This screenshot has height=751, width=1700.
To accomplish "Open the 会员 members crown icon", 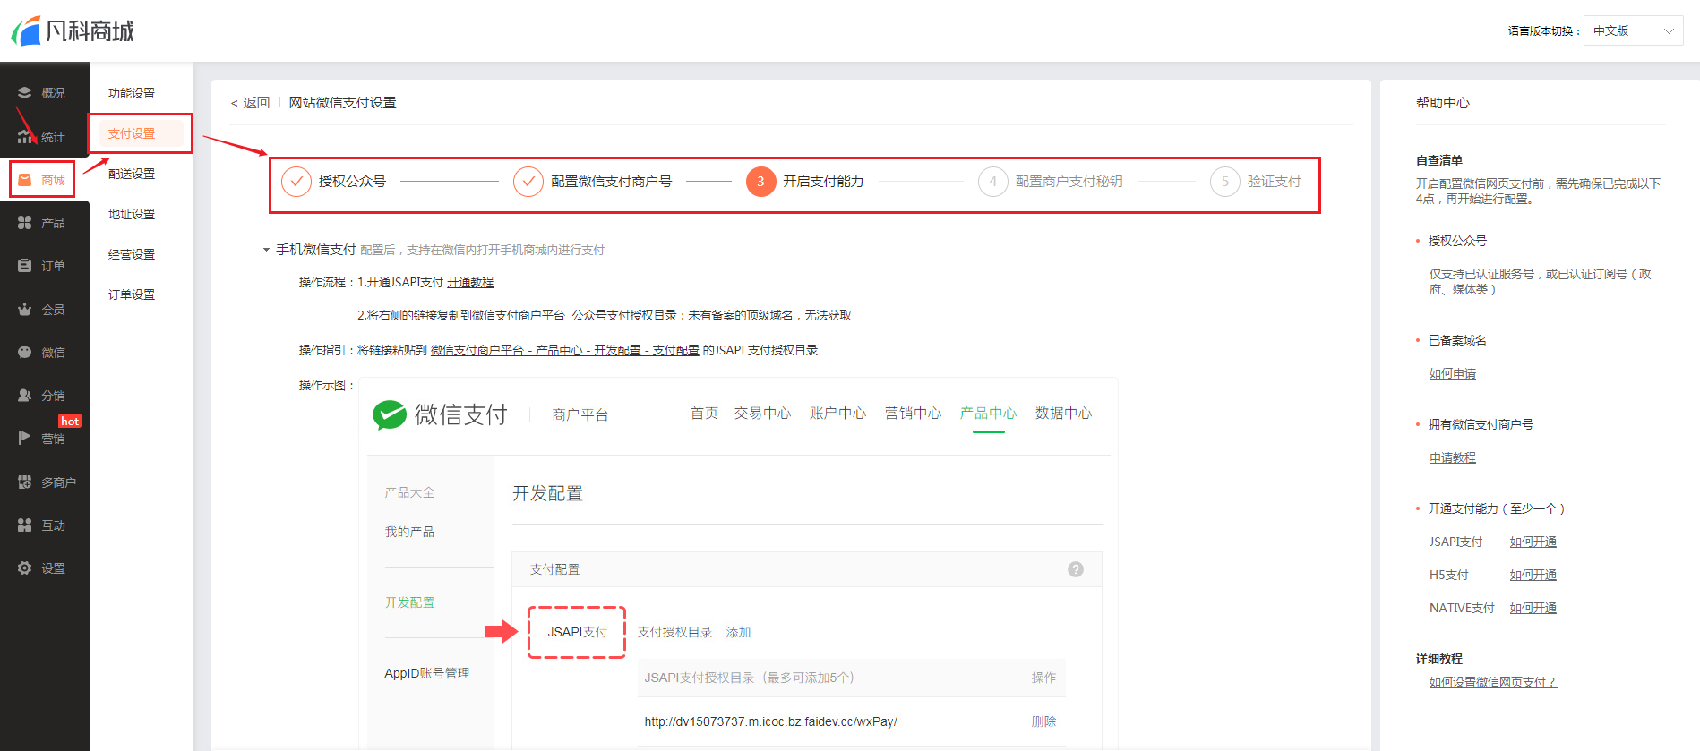I will pos(24,309).
